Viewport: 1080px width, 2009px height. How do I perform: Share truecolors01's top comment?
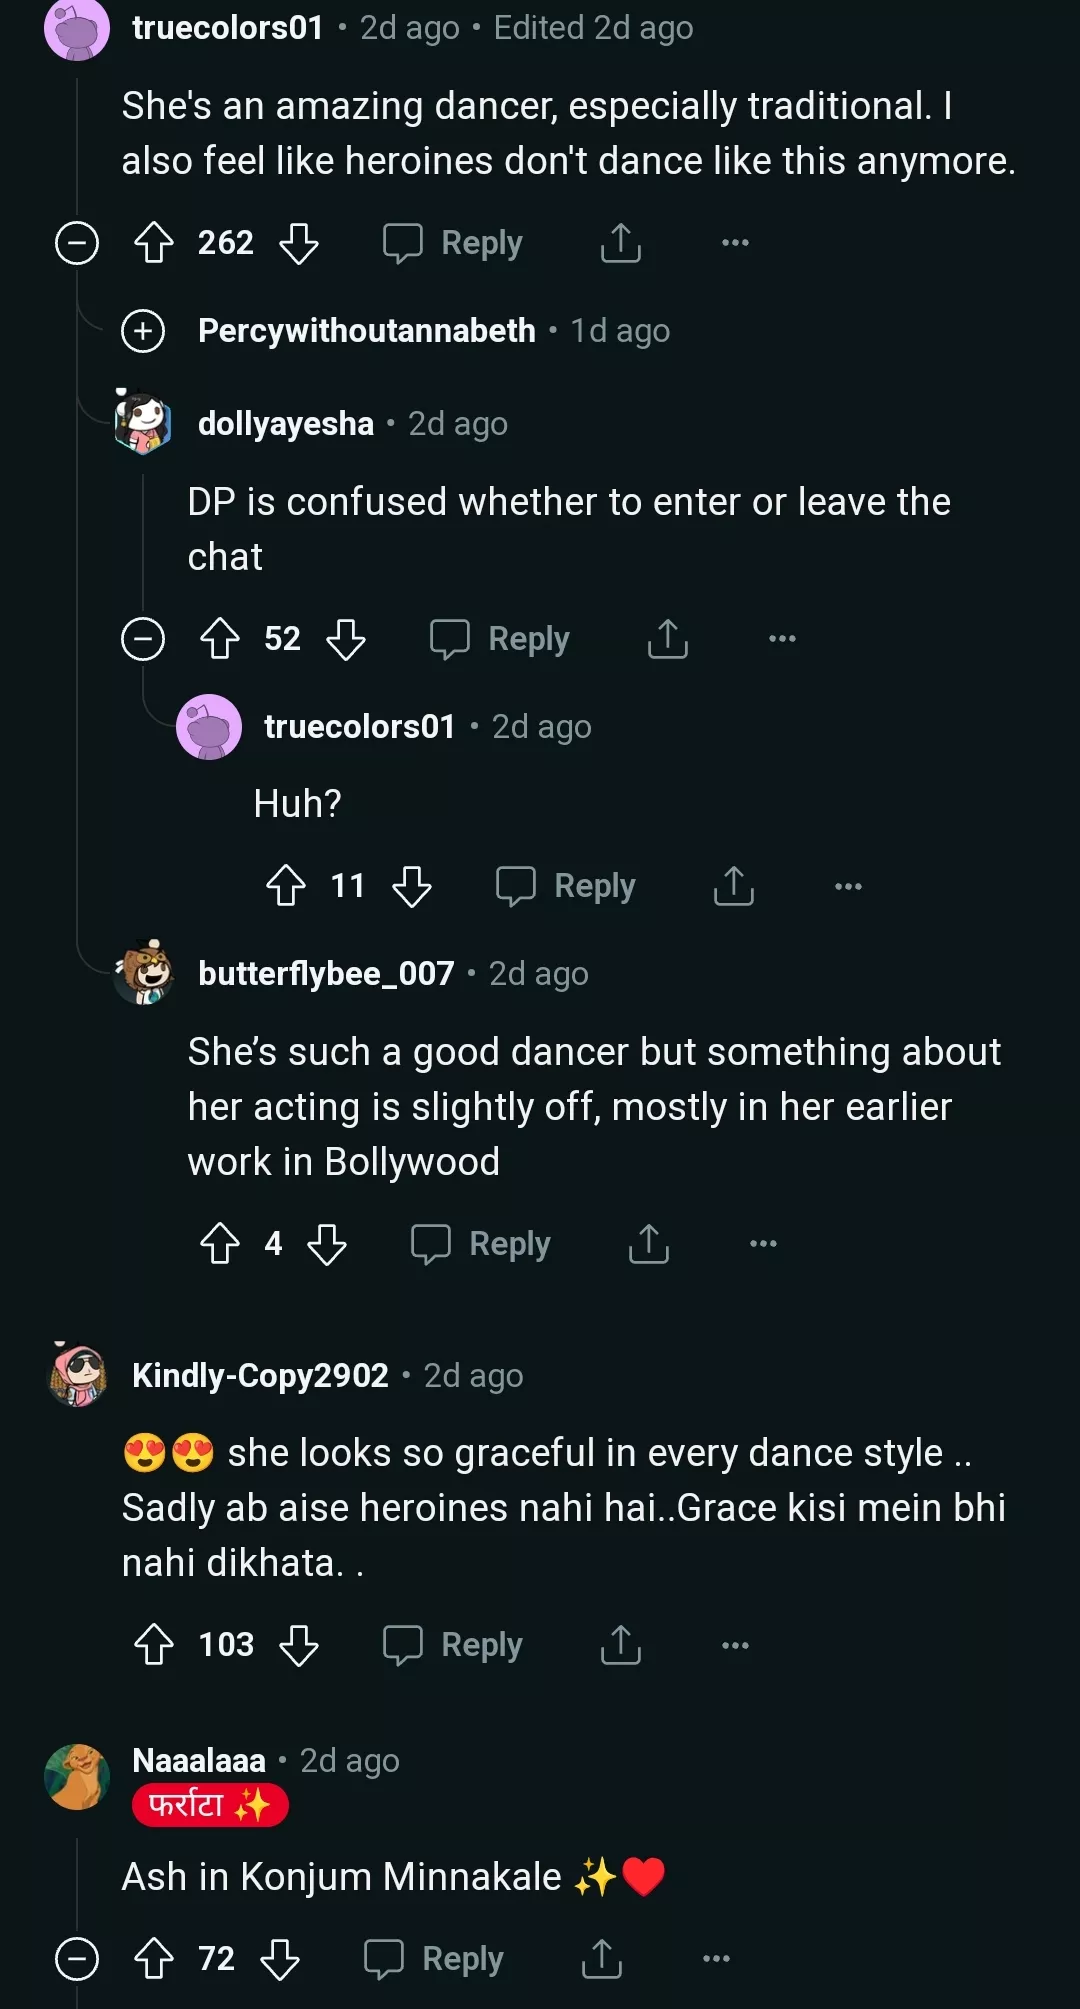click(x=620, y=243)
